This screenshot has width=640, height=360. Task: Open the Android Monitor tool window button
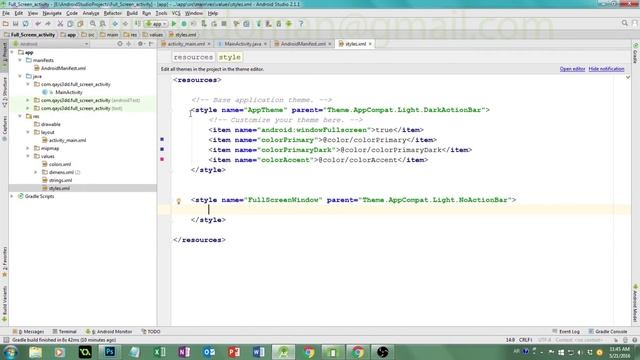point(109,331)
